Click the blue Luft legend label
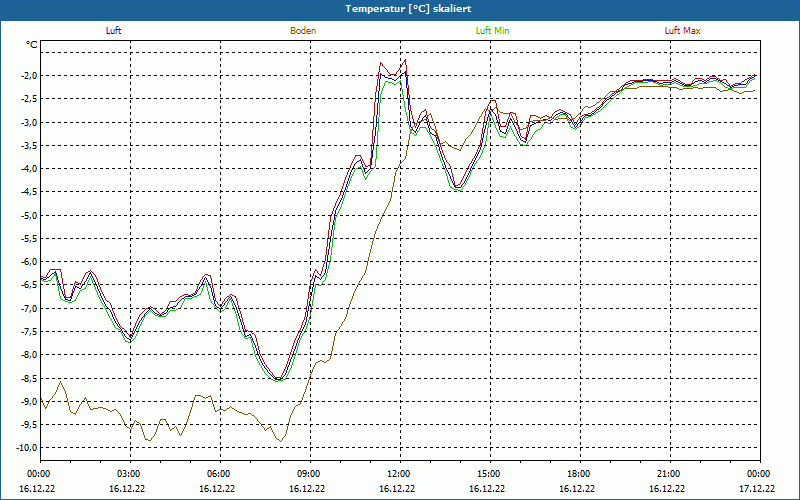 point(113,31)
